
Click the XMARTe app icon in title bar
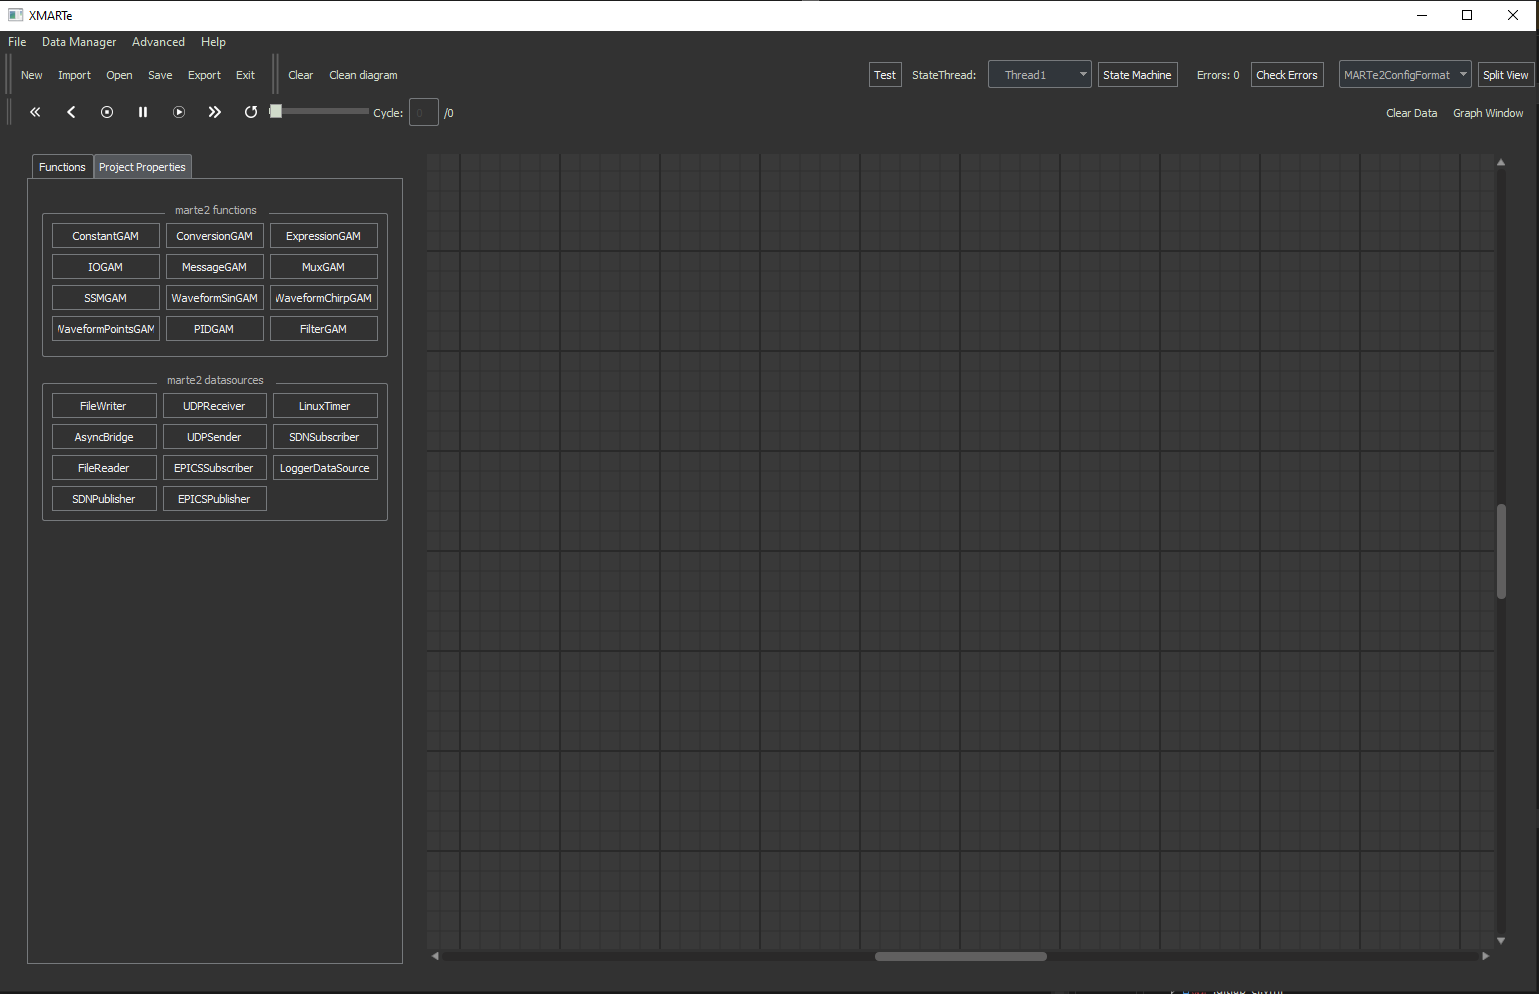tap(15, 15)
